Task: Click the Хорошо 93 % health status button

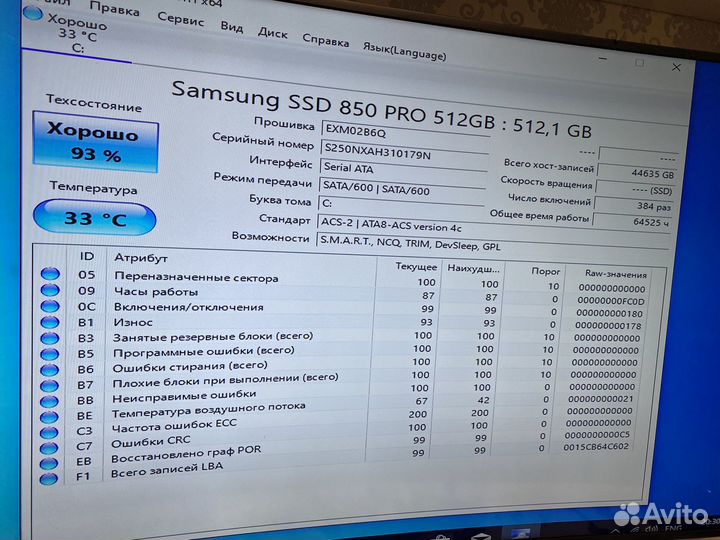Action: 96,144
